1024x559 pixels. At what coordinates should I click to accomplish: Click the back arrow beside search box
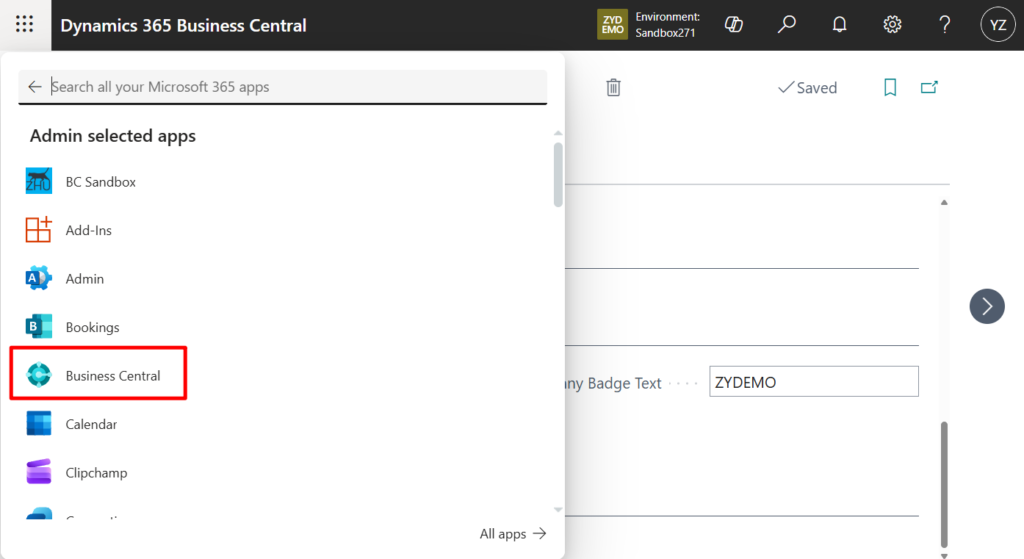tap(35, 87)
